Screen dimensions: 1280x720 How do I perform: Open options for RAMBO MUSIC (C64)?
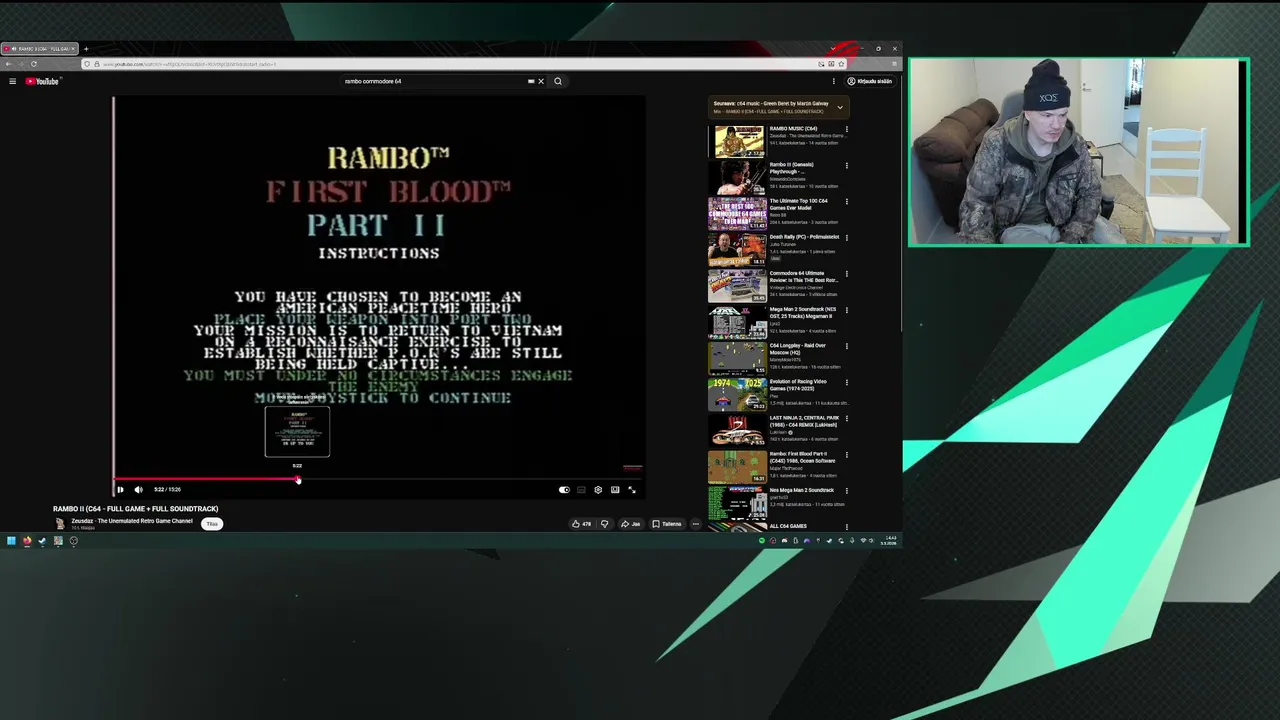click(x=846, y=129)
